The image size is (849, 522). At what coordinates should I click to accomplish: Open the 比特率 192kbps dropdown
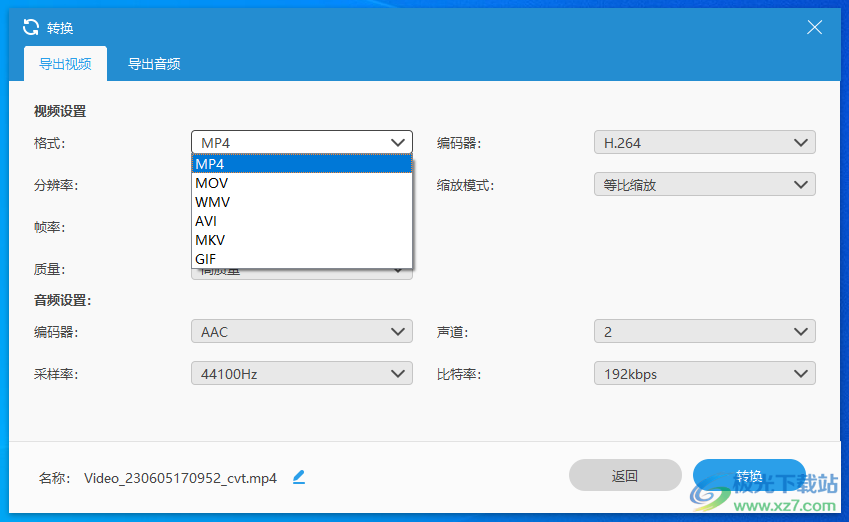pos(704,374)
